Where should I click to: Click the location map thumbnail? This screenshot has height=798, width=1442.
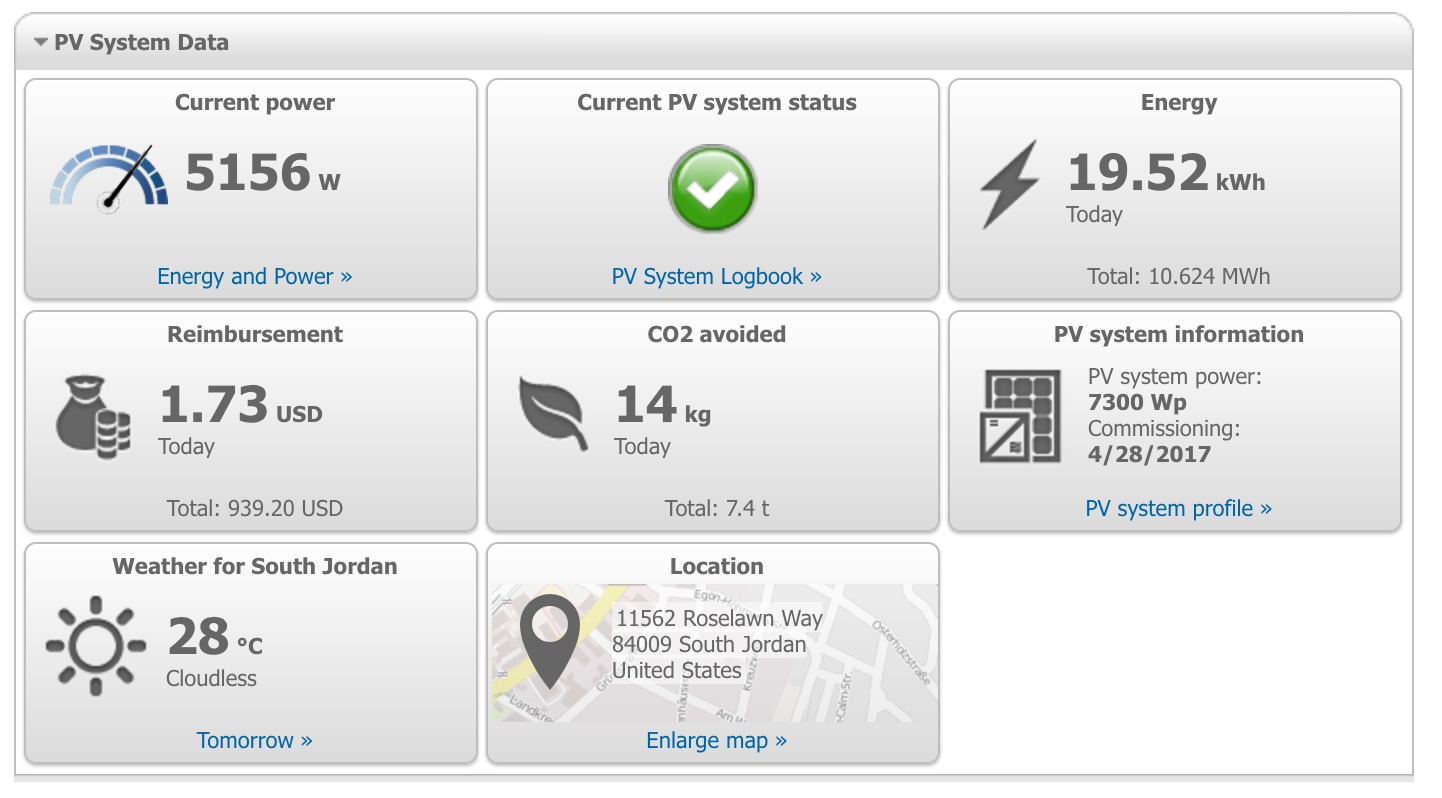[714, 653]
